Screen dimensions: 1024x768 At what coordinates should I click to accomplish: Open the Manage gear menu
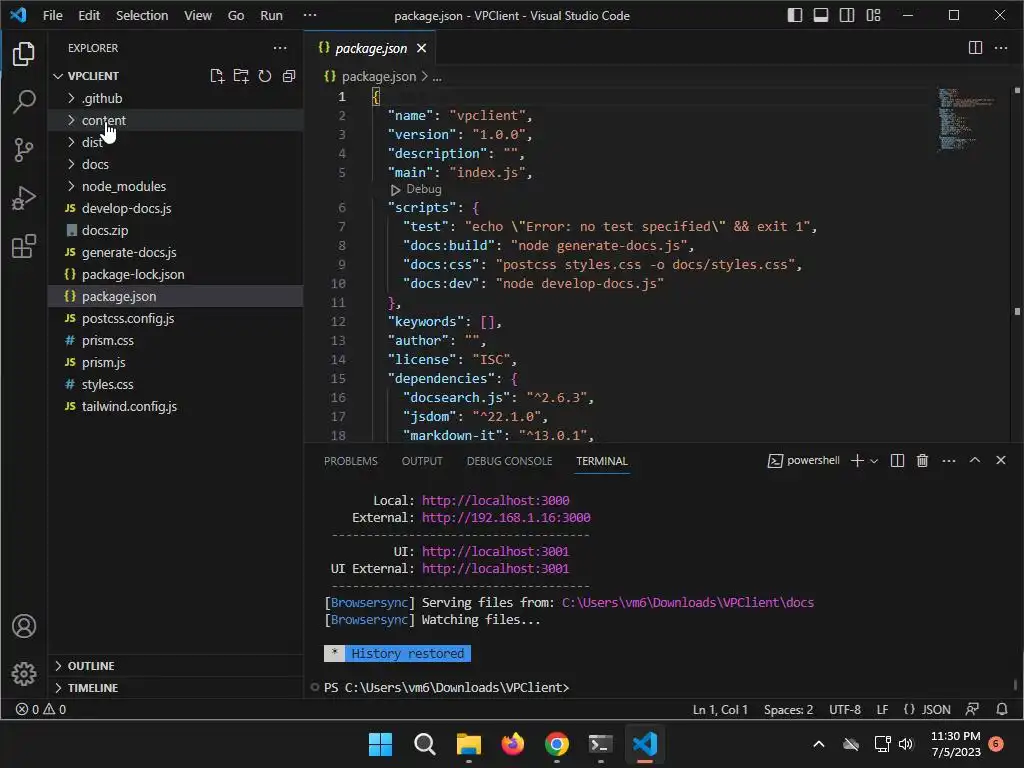pos(24,673)
